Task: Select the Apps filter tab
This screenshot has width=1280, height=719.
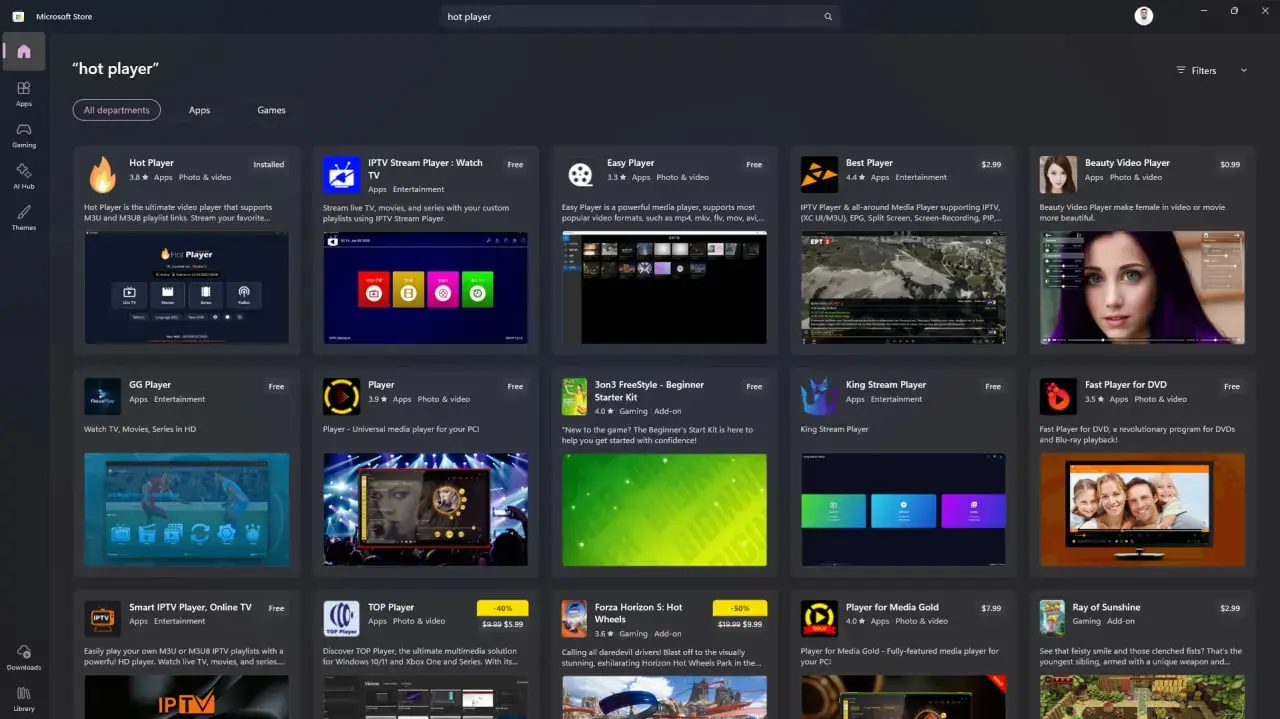Action: pyautogui.click(x=199, y=110)
